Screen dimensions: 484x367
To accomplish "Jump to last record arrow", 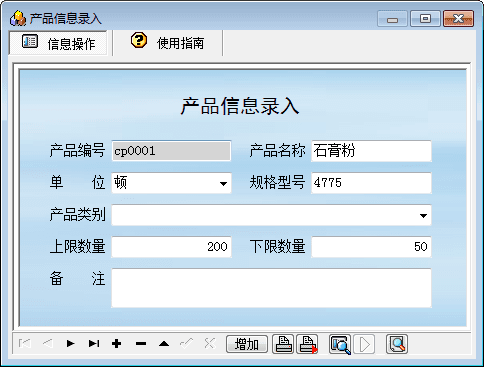I will coord(94,343).
